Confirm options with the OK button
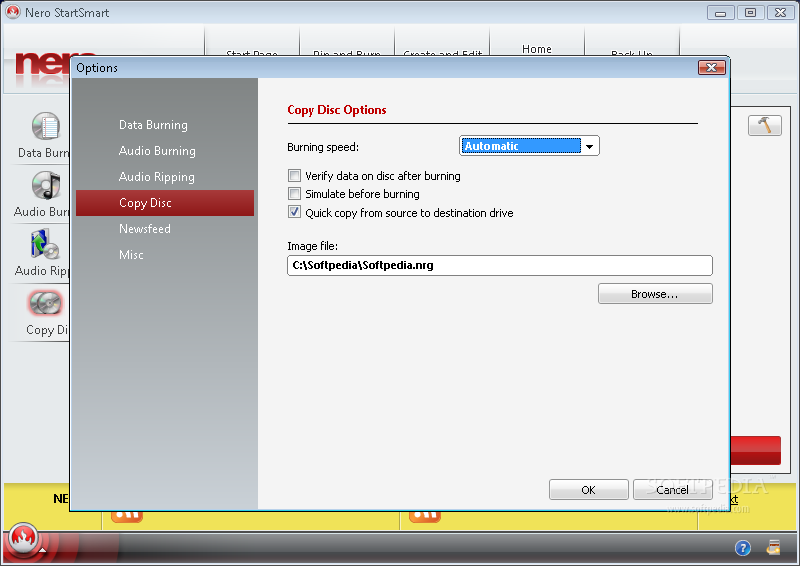This screenshot has height=566, width=800. coord(589,490)
